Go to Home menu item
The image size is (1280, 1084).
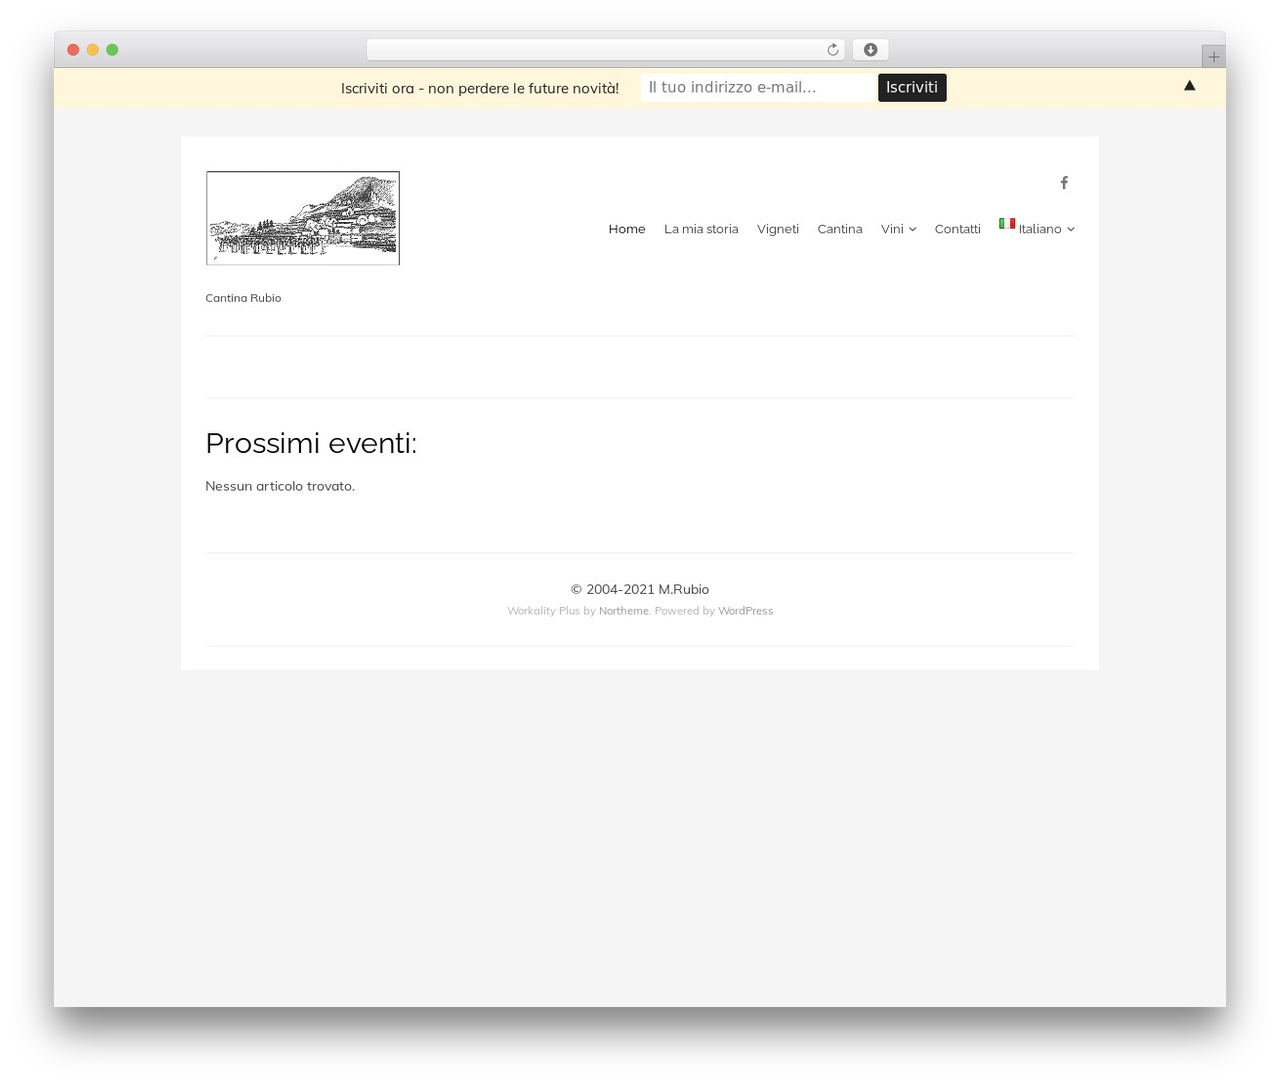tap(627, 229)
